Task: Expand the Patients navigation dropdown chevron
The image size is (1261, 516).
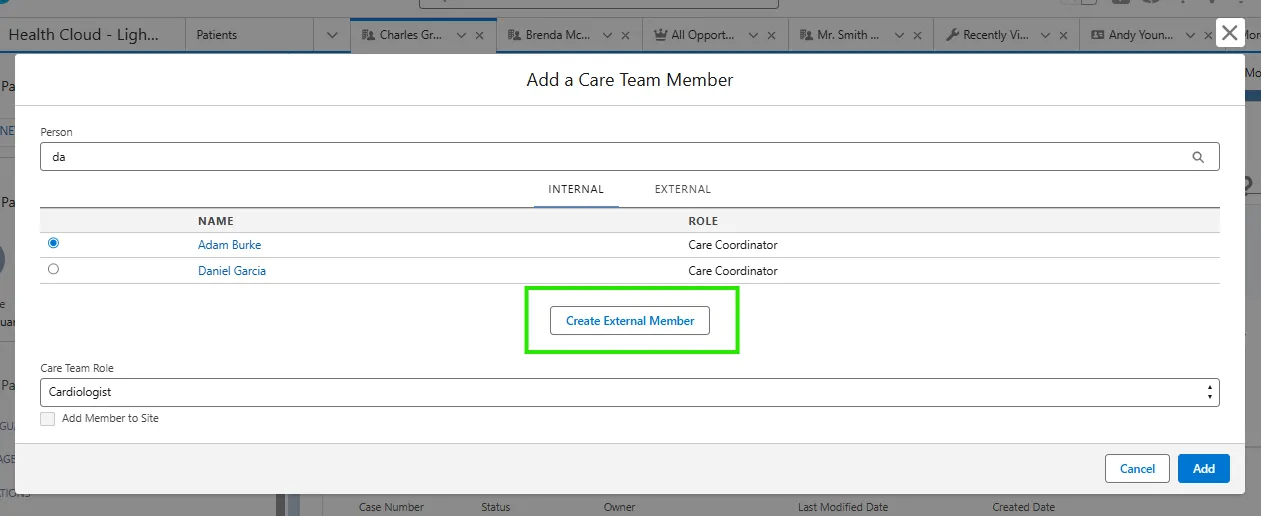Action: [333, 35]
